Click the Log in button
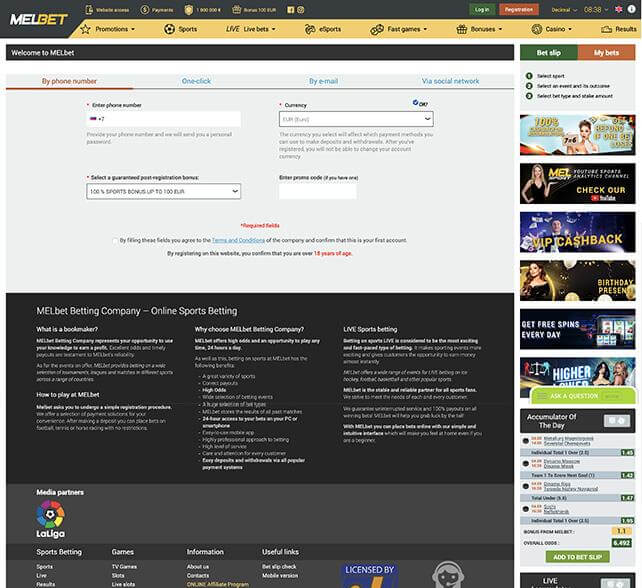Screen dimensions: 642x588 coord(482,9)
